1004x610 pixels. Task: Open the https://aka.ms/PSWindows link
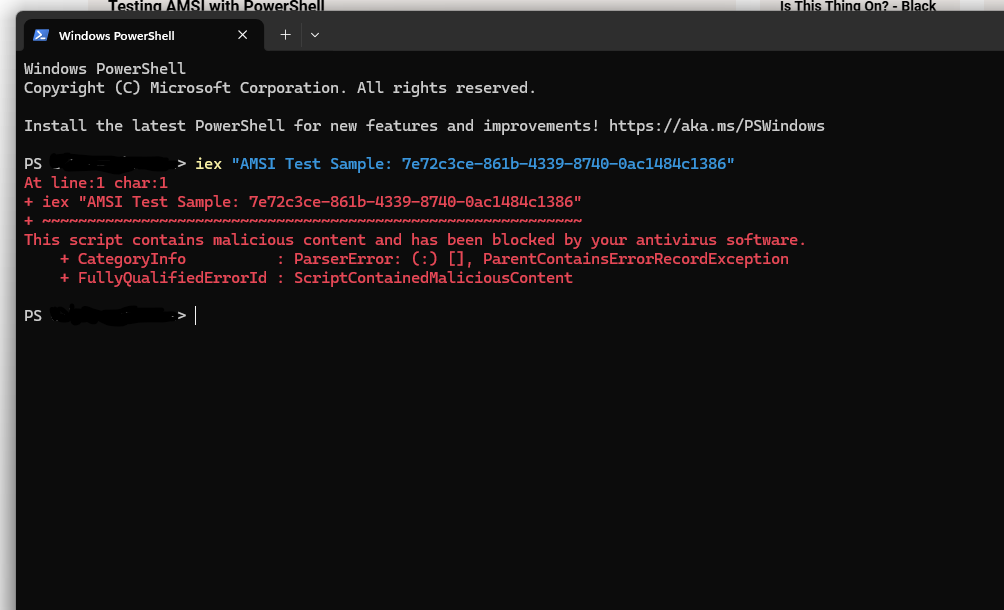click(x=717, y=126)
